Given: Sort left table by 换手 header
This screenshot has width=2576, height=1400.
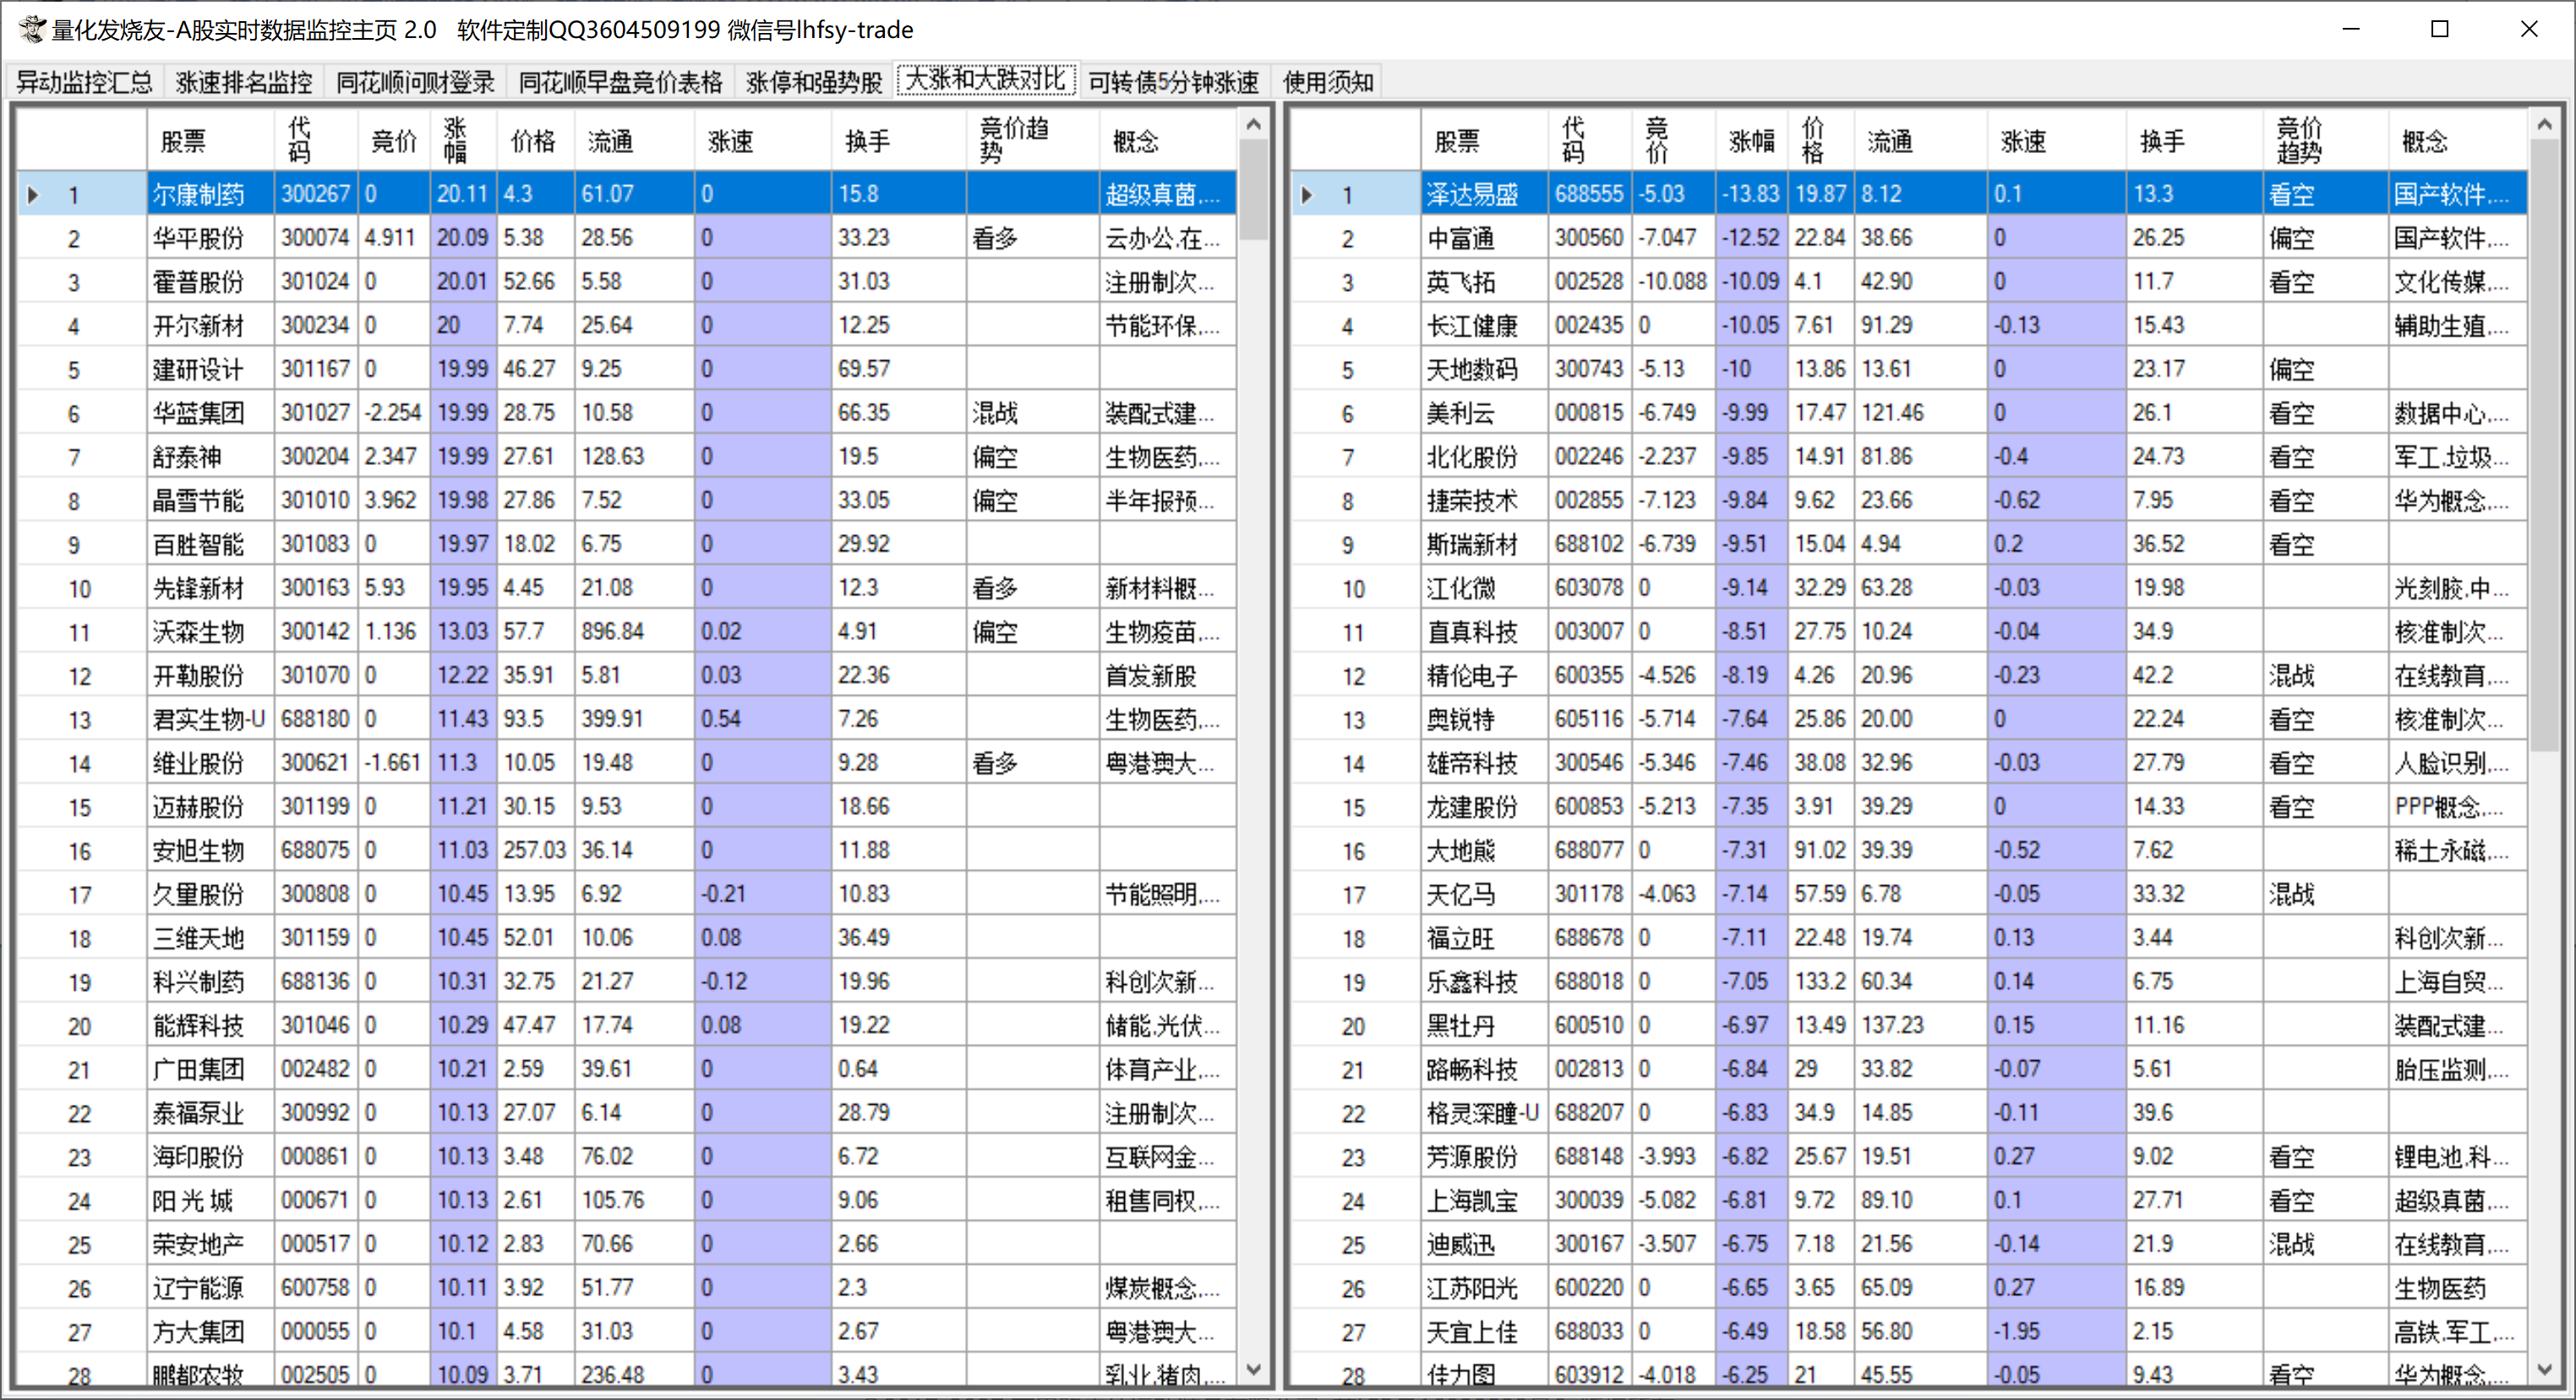Looking at the screenshot, I should [898, 141].
